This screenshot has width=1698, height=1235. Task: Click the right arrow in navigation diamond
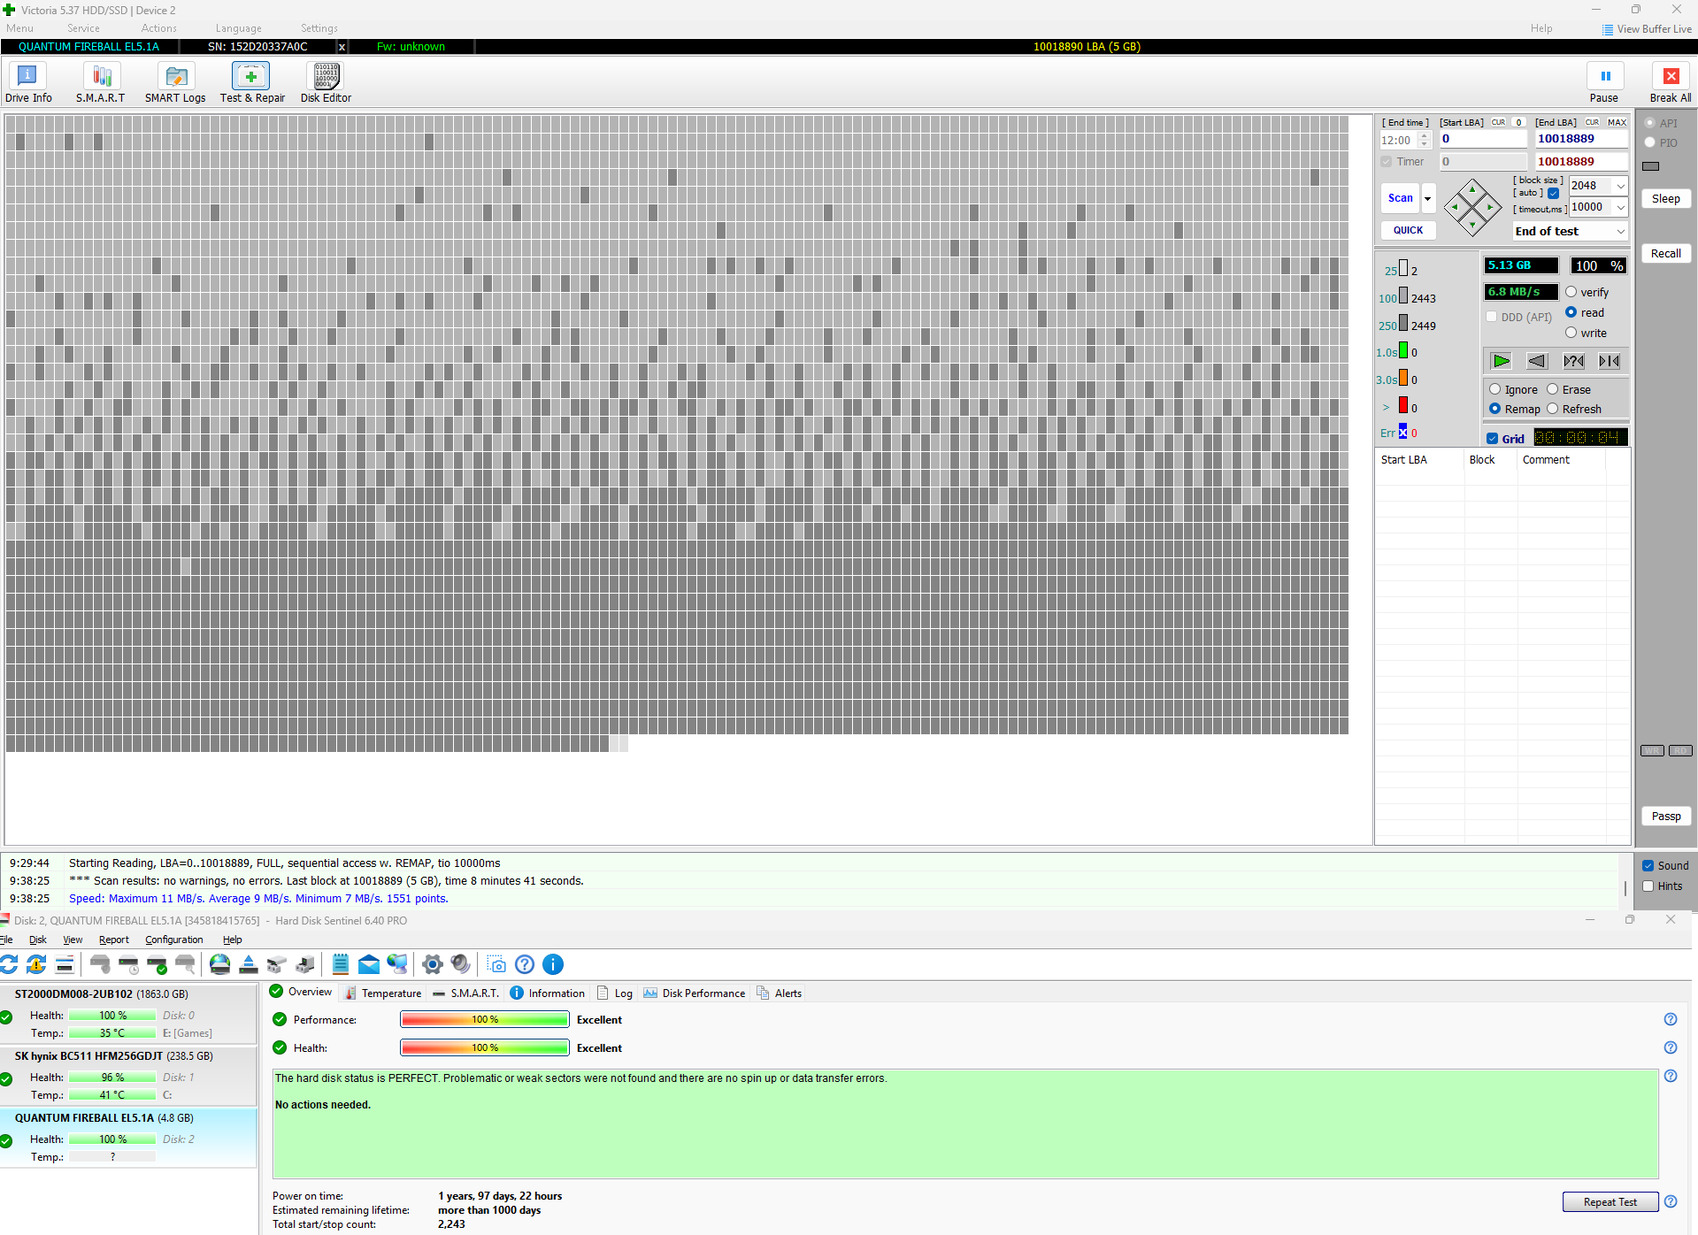coord(1490,207)
